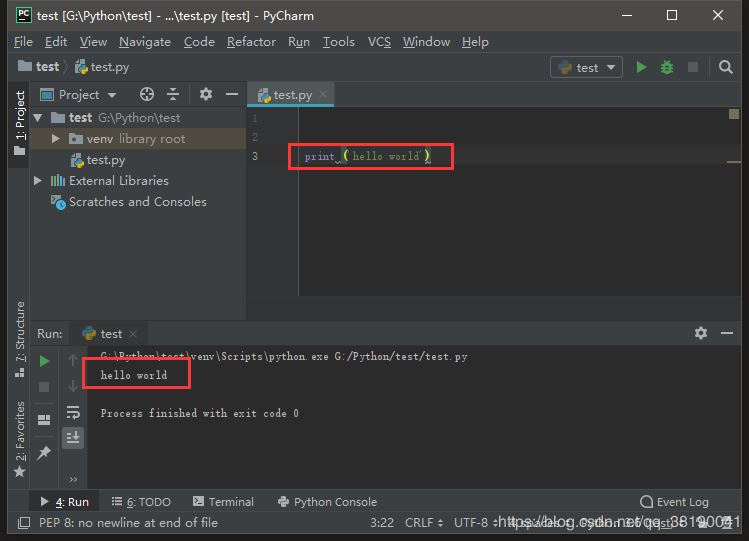Start debugging with the green bug icon
749x541 pixels.
pos(666,67)
